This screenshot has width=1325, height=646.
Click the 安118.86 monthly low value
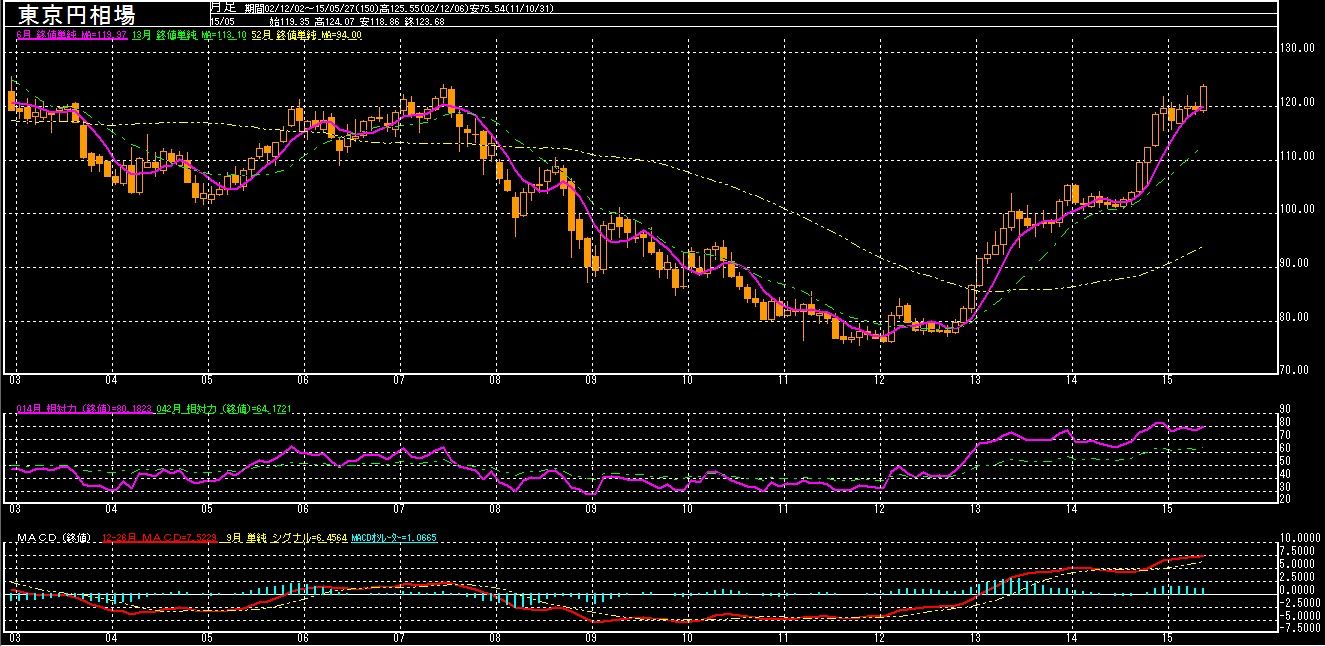pyautogui.click(x=380, y=20)
